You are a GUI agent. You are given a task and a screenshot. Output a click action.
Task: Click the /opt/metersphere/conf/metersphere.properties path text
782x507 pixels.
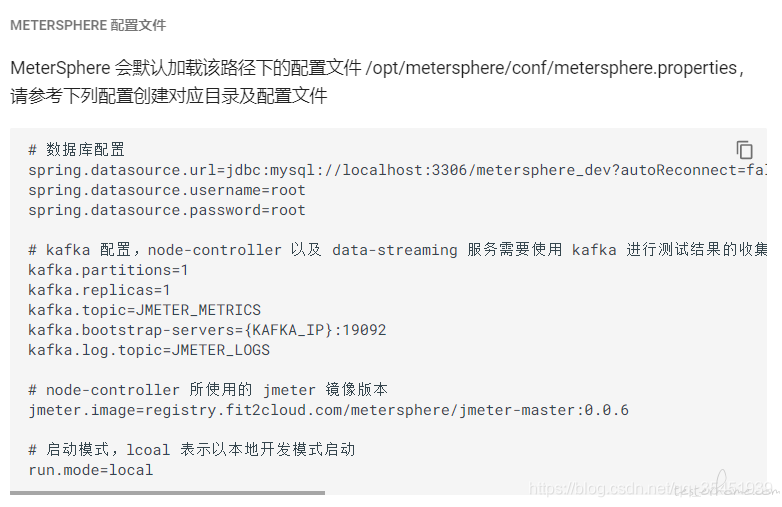click(x=551, y=68)
